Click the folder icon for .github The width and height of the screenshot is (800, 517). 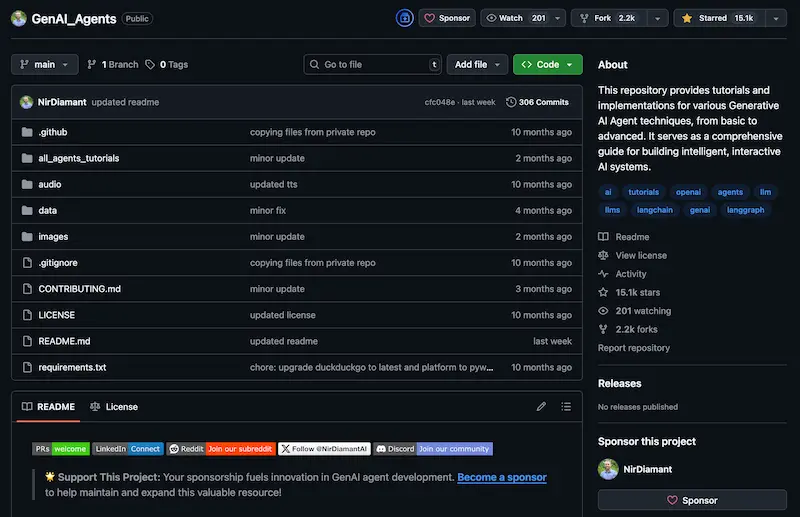click(x=27, y=132)
